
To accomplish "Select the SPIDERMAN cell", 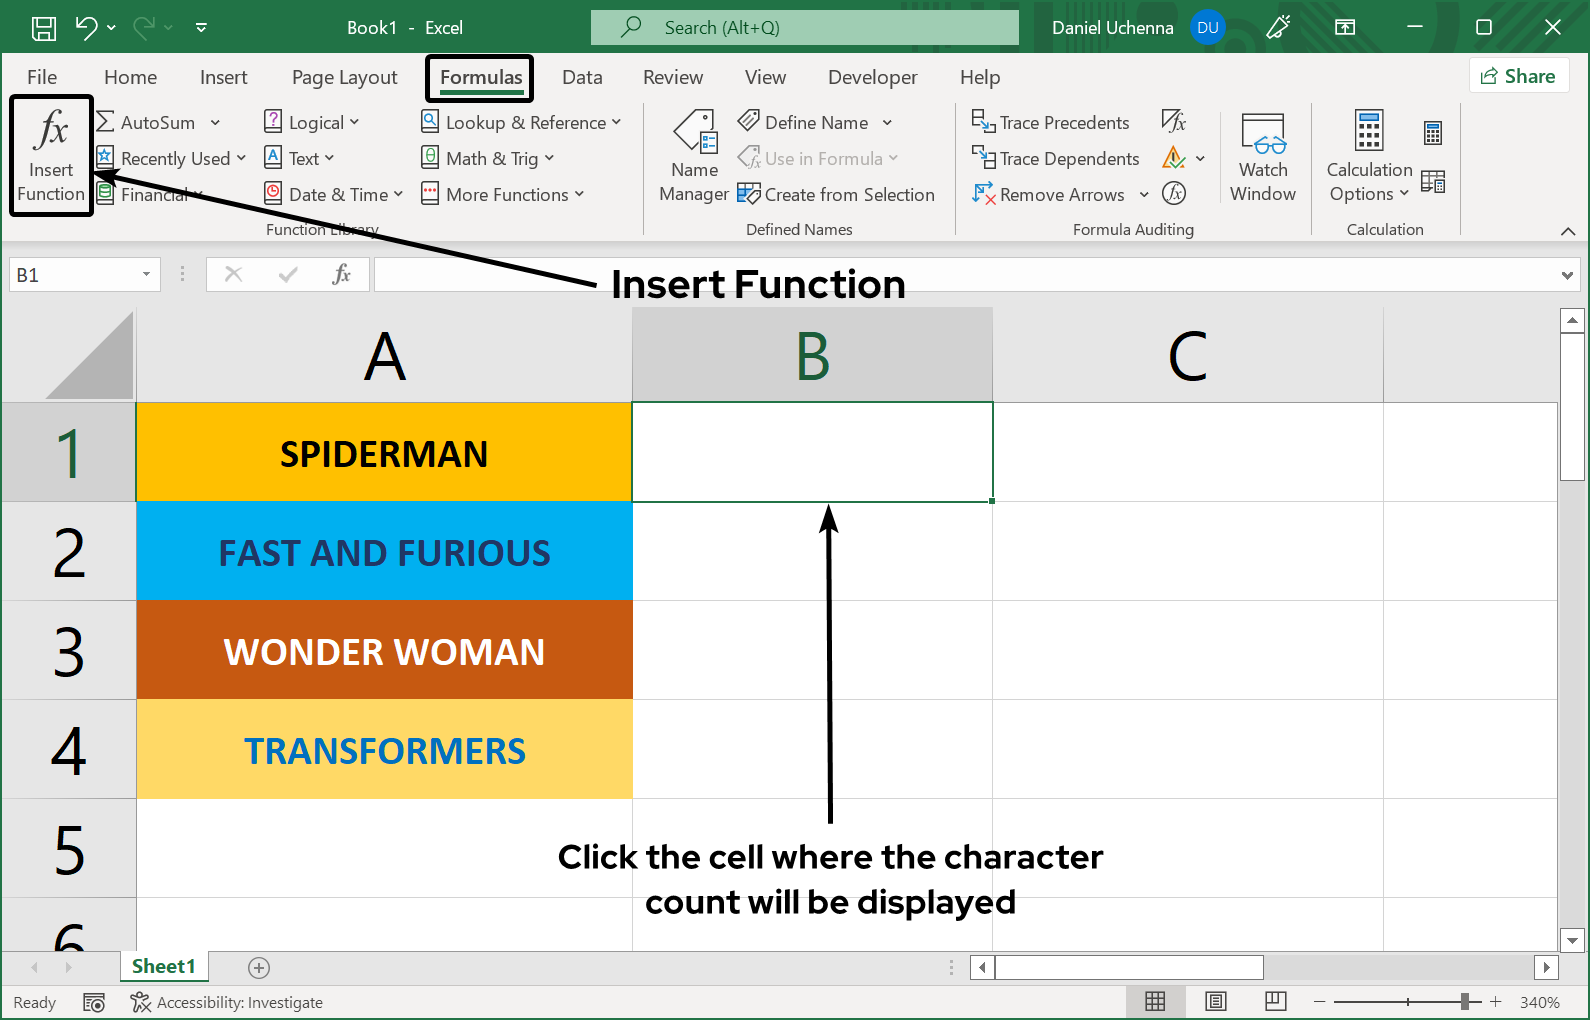I will coord(384,452).
